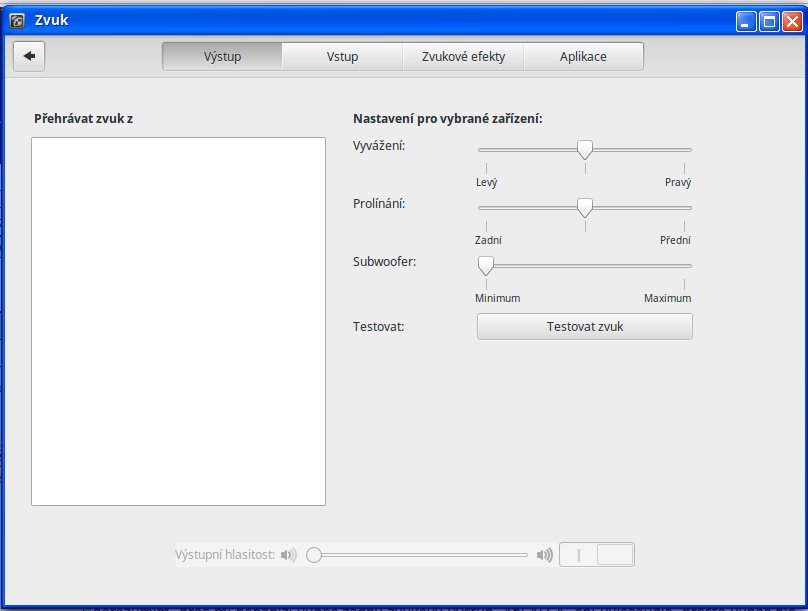The image size is (808, 611).
Task: Click the Zvuk window icon in title bar
Action: point(17,20)
